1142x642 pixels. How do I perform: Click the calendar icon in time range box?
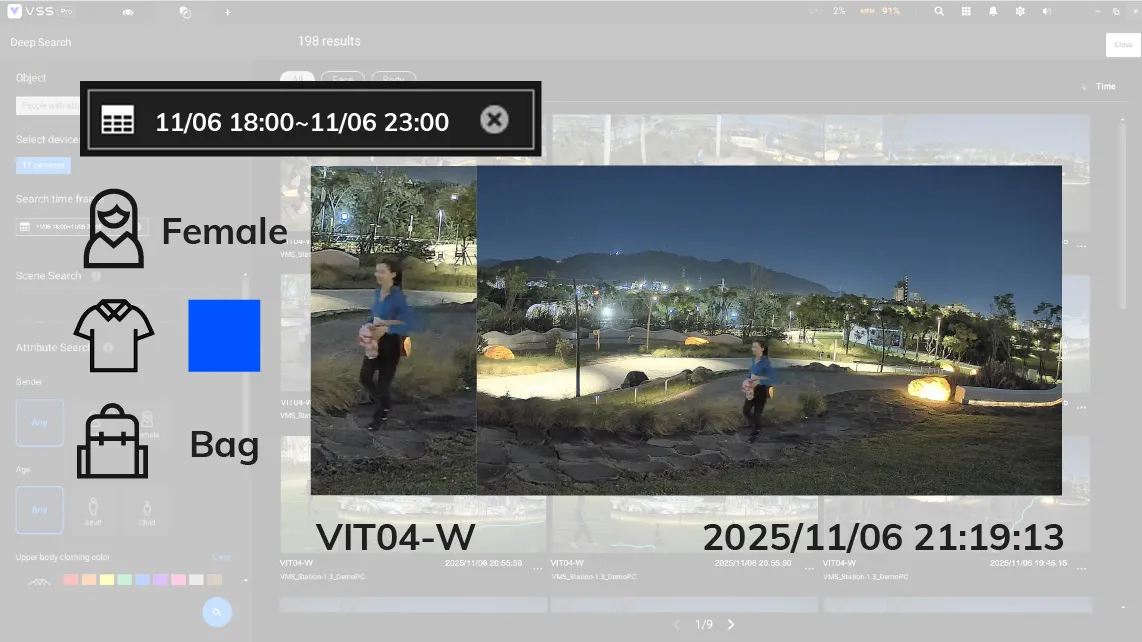117,121
